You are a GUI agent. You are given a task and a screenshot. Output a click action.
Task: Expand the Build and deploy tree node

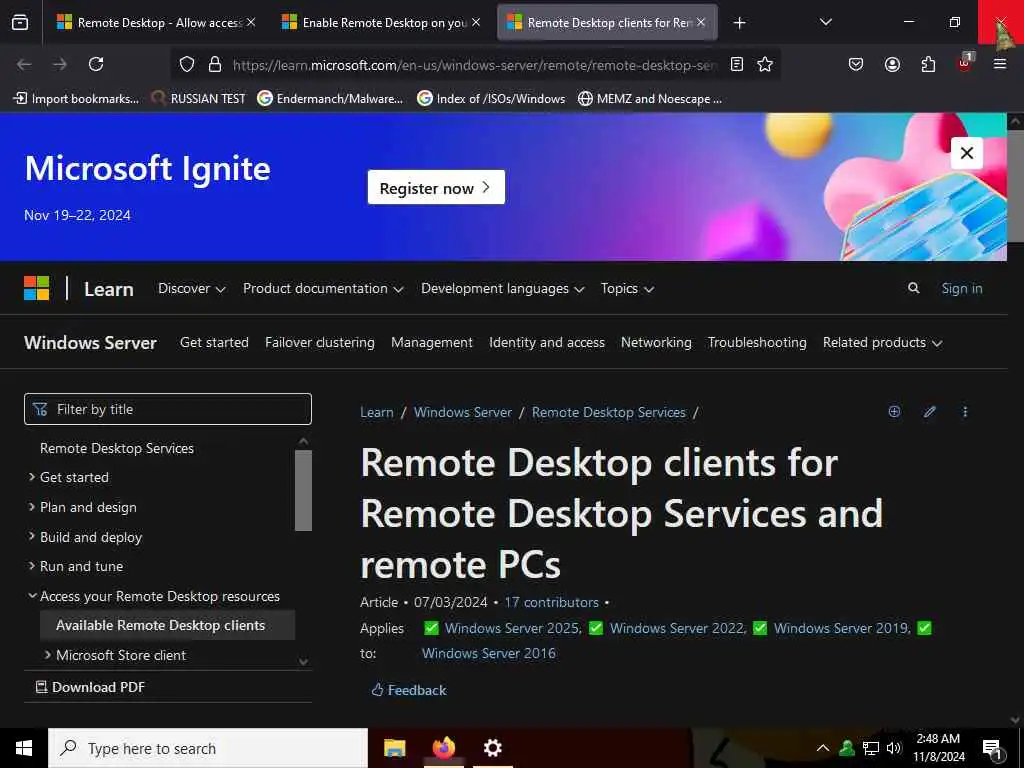pos(31,536)
